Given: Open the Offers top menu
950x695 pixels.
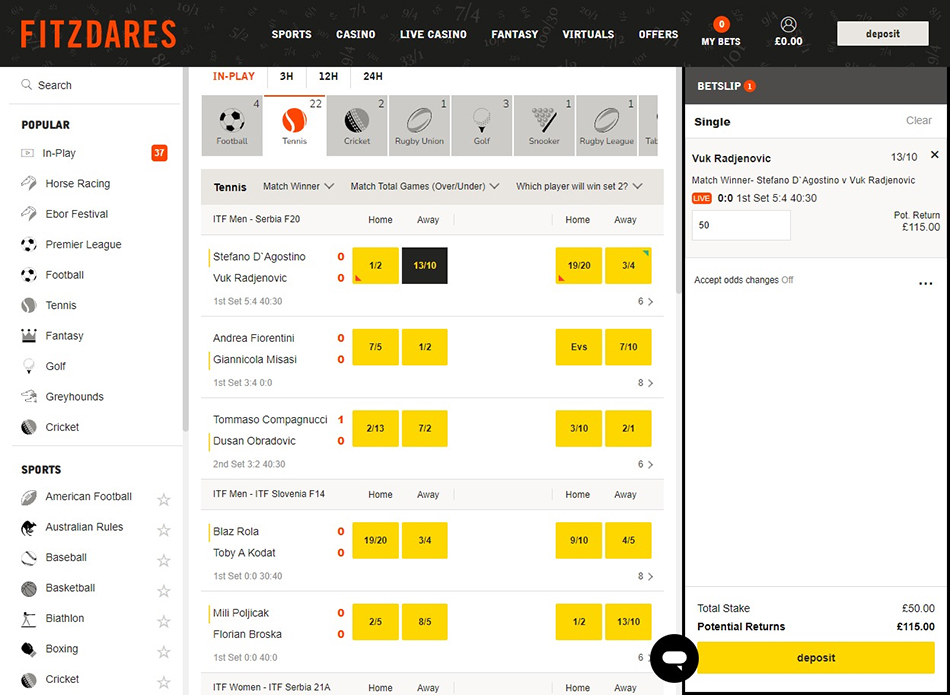Looking at the screenshot, I should pos(658,35).
